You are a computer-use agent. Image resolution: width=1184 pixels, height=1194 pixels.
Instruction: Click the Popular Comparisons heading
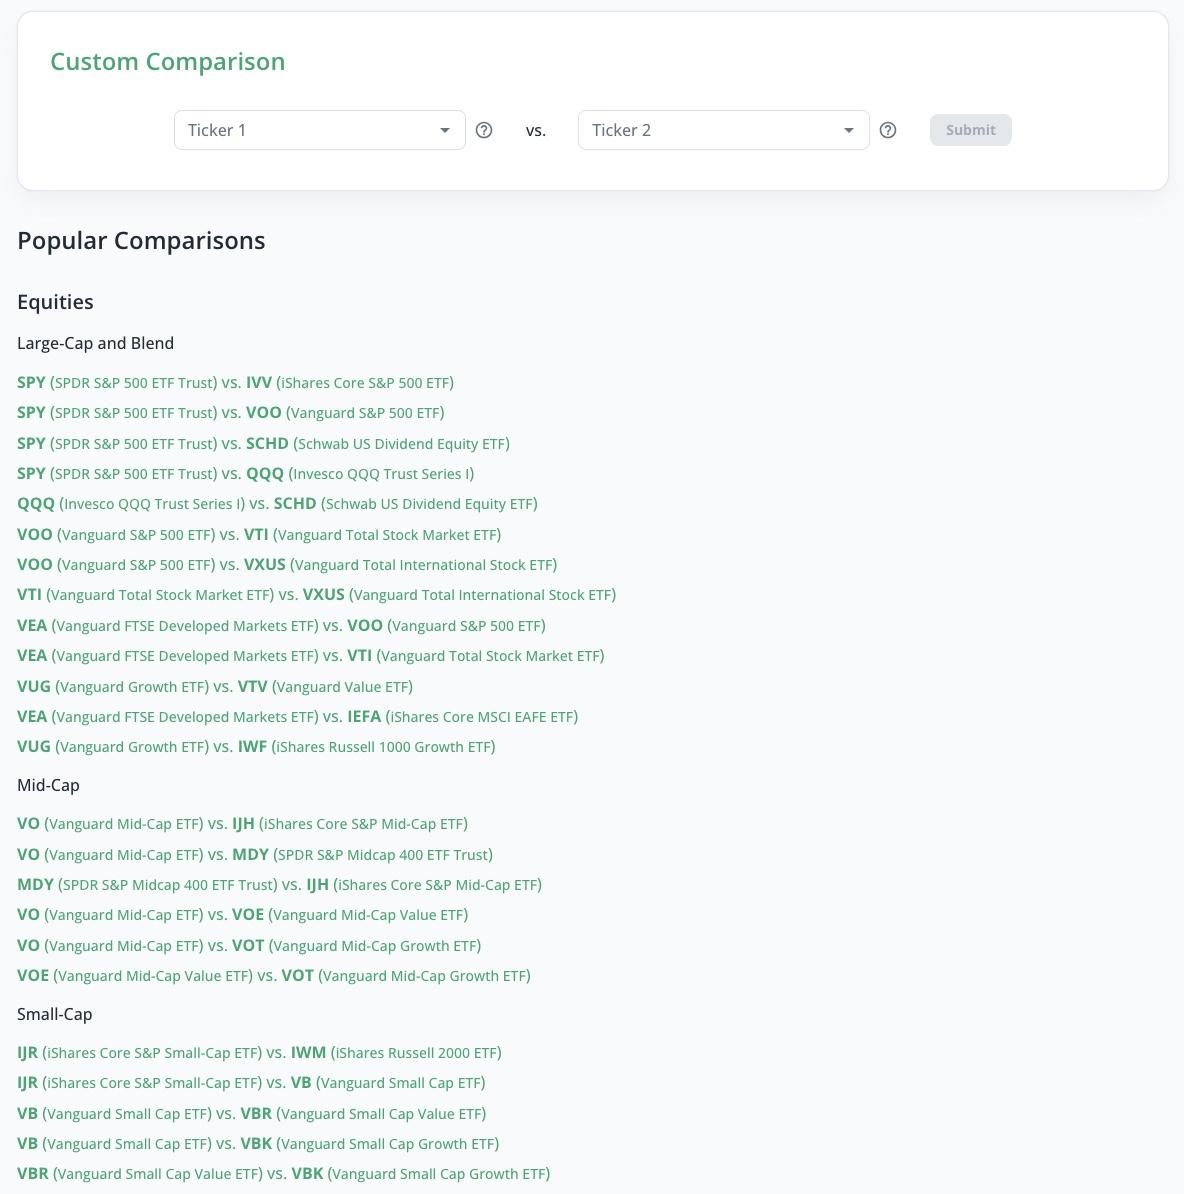coord(141,241)
